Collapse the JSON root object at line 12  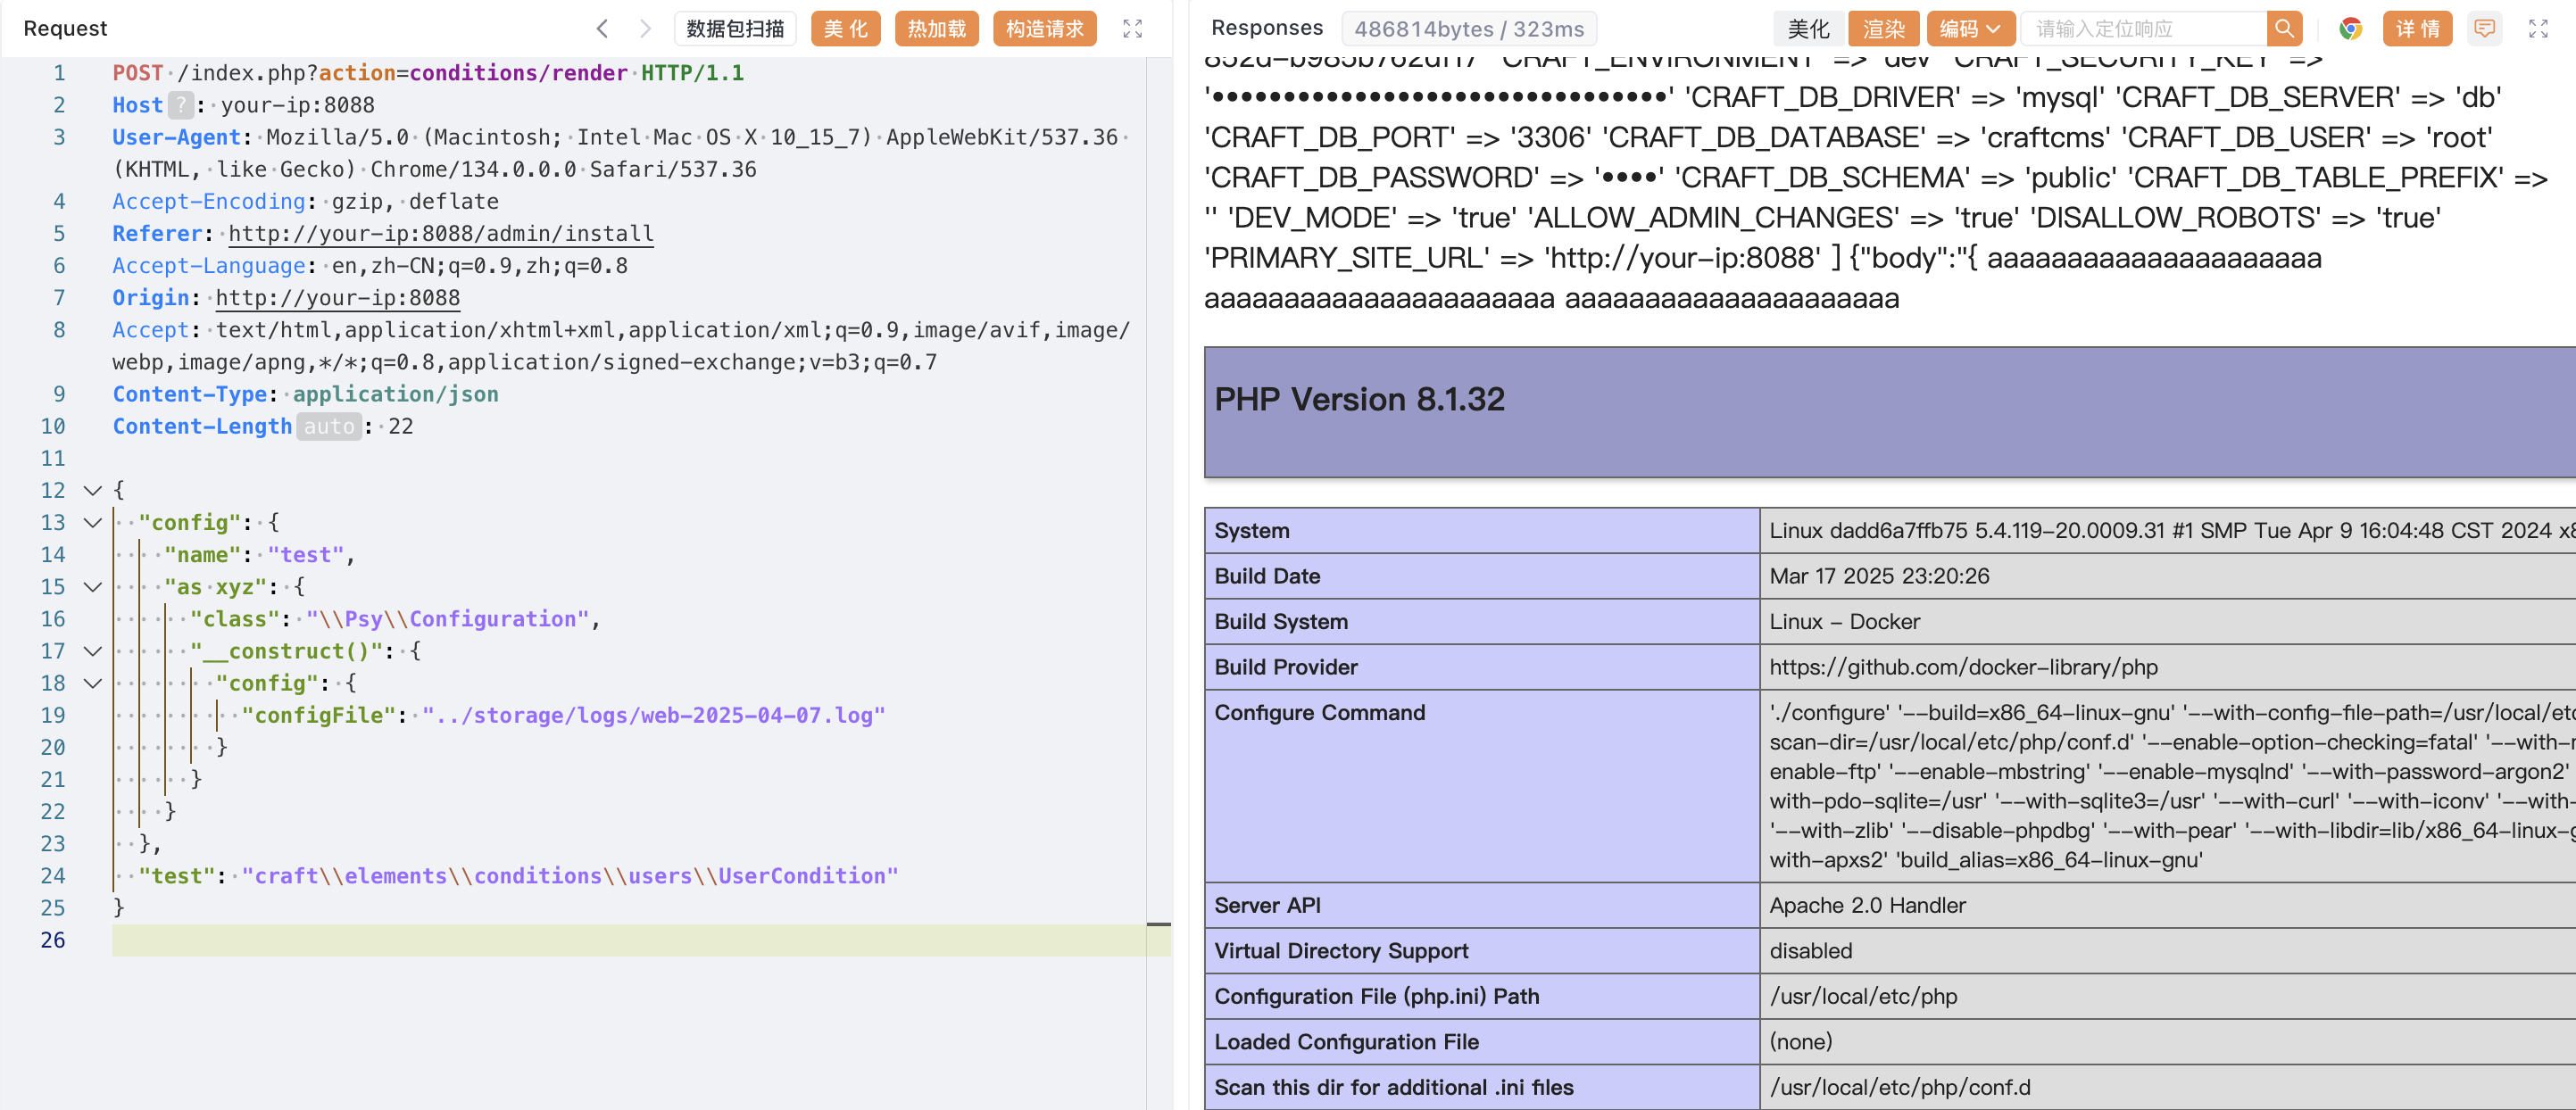[92, 491]
